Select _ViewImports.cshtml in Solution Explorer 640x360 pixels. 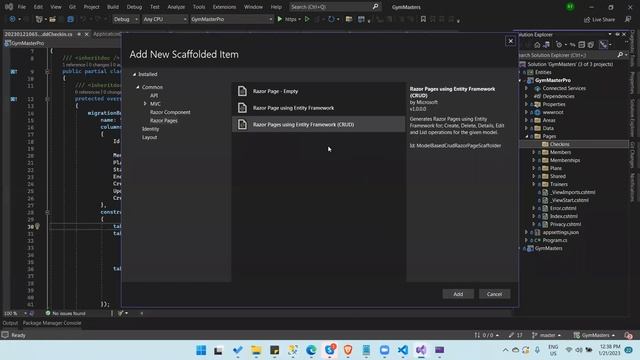(572, 192)
